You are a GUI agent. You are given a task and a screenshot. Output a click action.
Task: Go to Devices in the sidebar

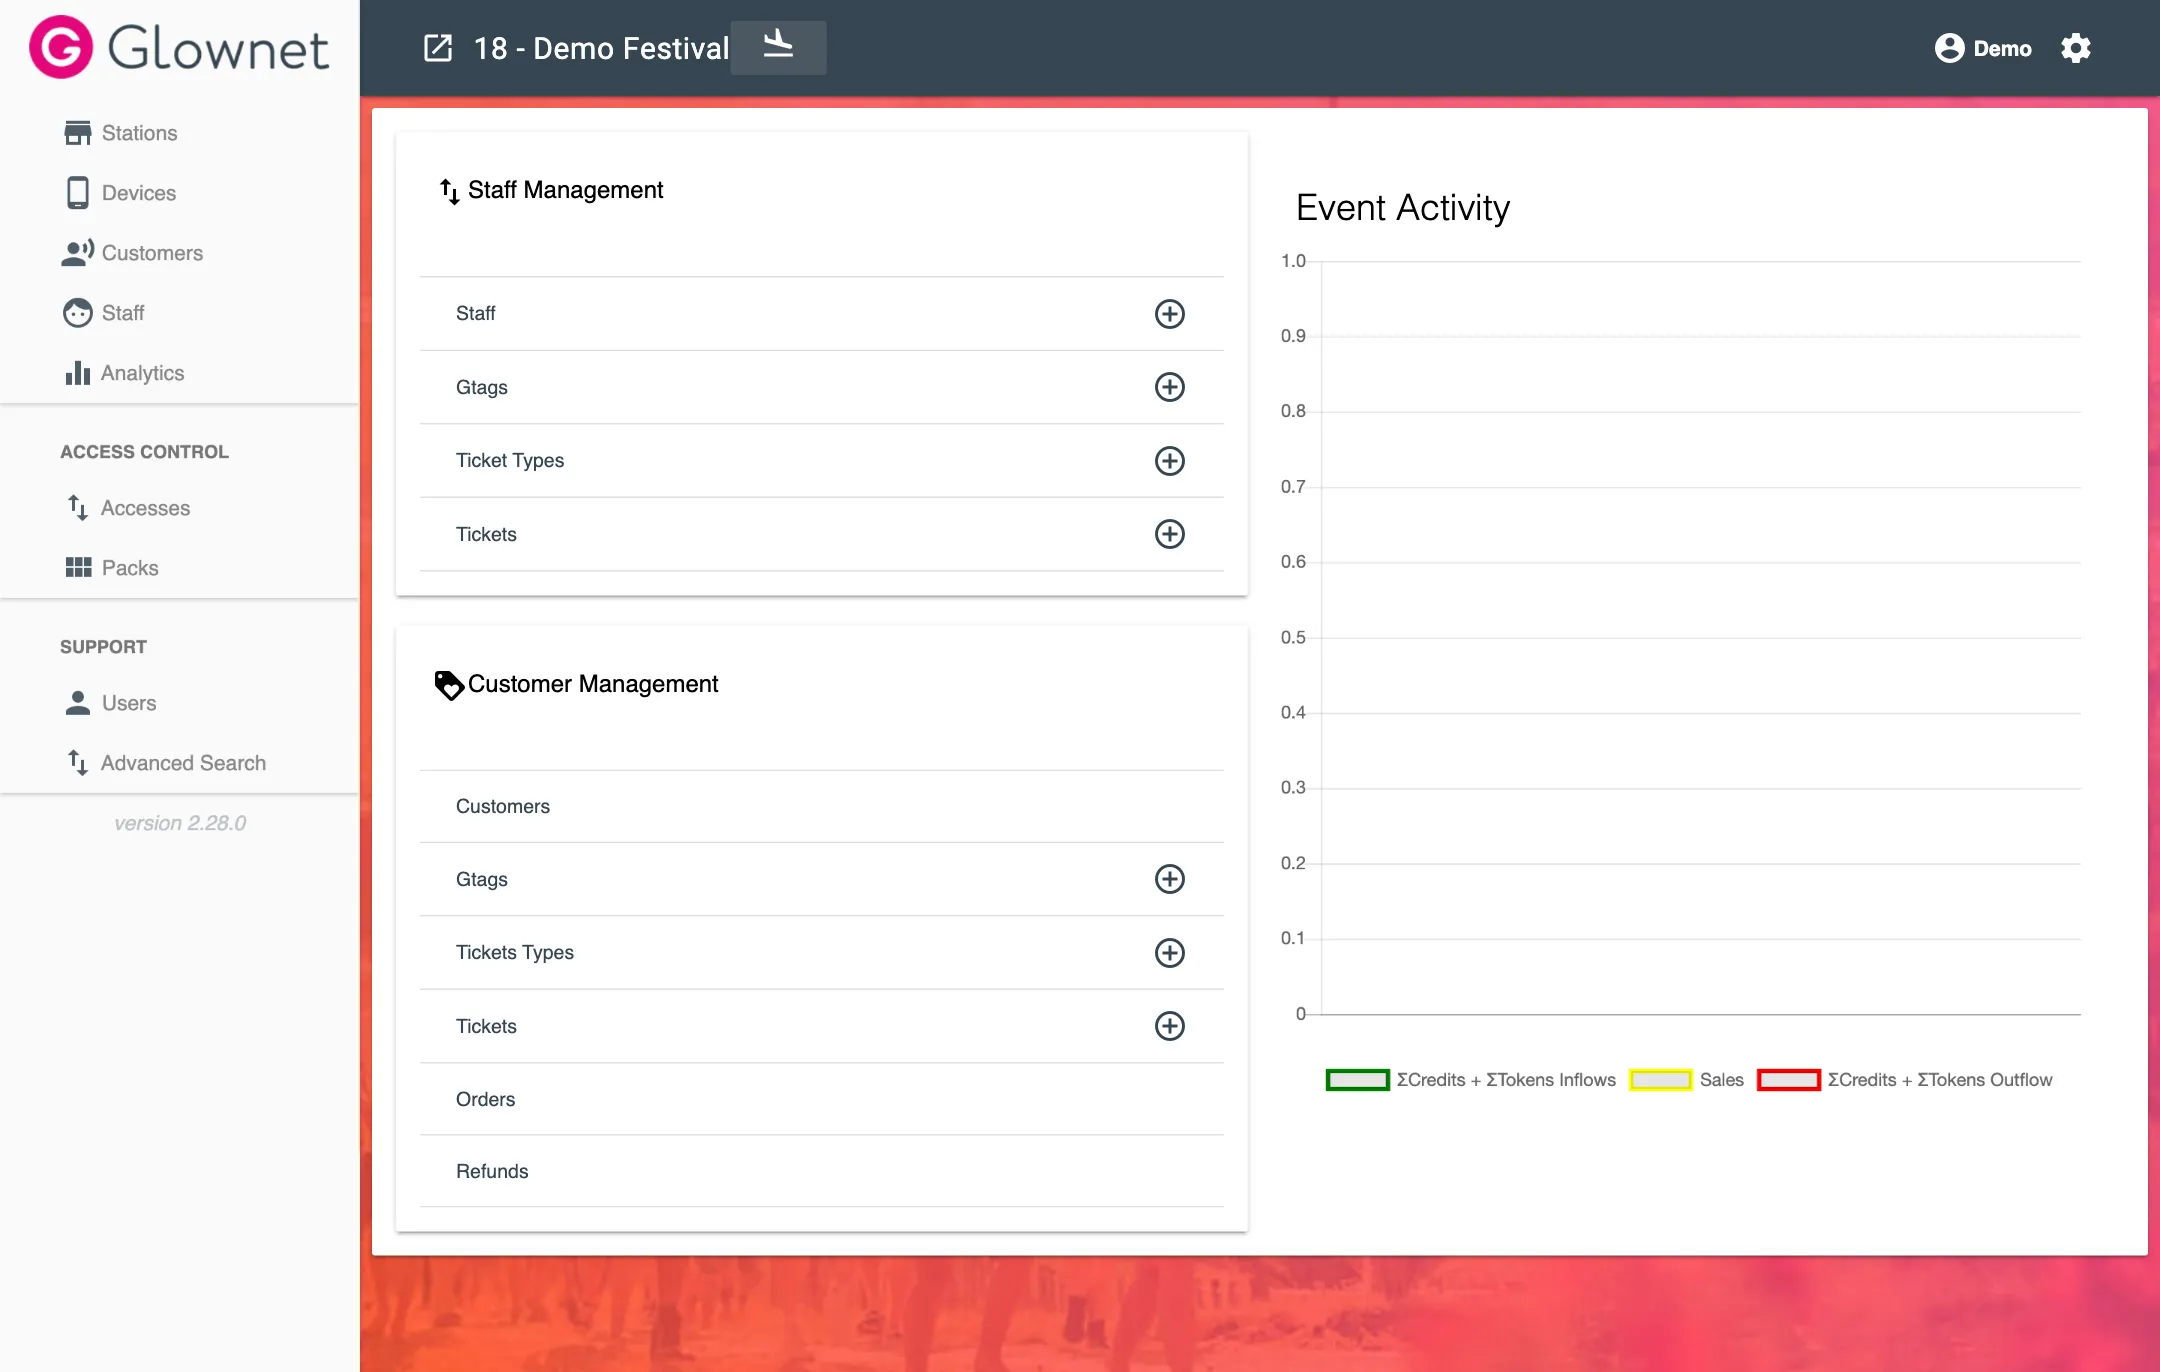138,193
